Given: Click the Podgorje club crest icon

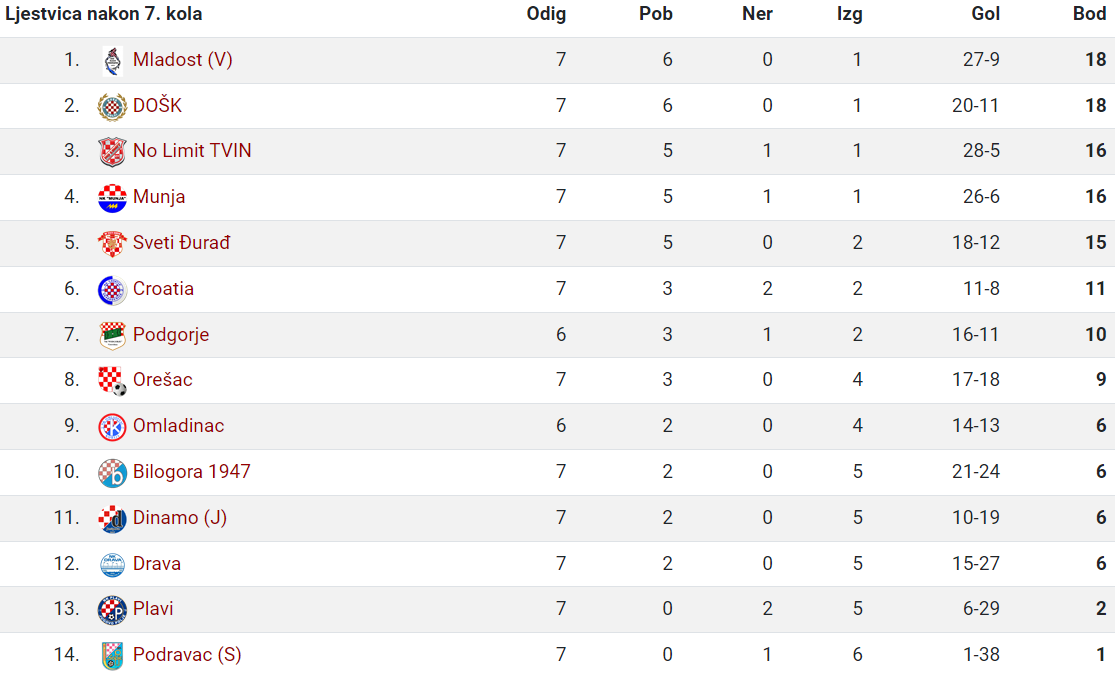Looking at the screenshot, I should 112,335.
